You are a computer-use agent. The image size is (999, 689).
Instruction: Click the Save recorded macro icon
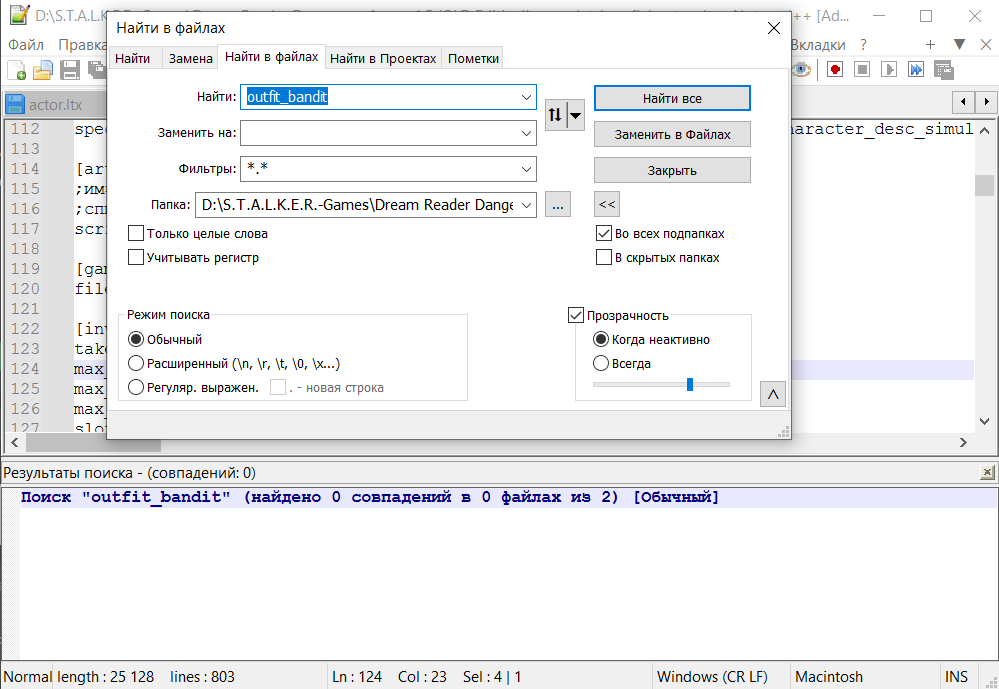943,69
